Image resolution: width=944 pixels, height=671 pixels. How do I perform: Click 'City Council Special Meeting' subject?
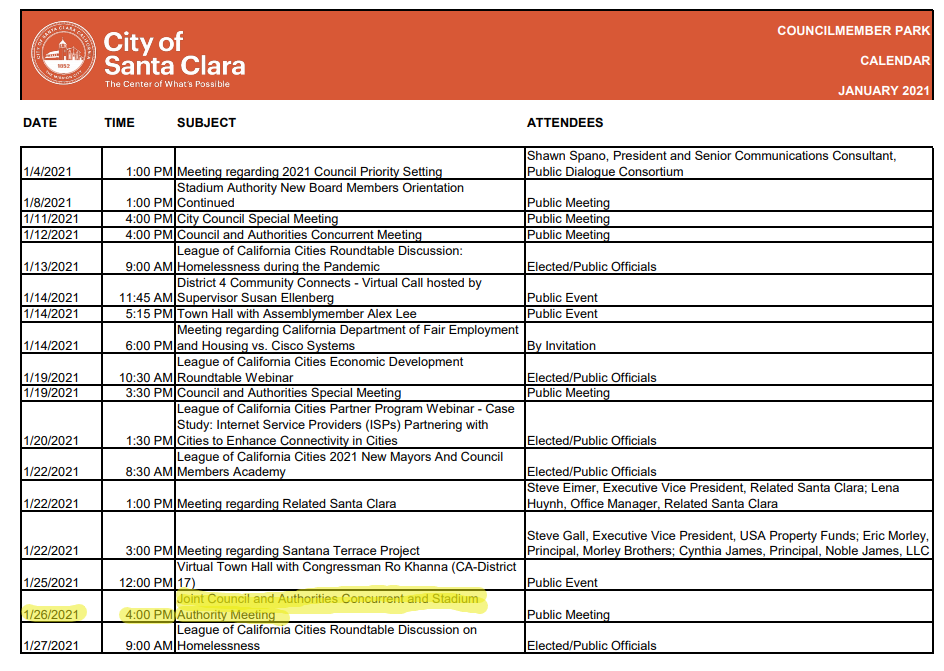tap(258, 219)
